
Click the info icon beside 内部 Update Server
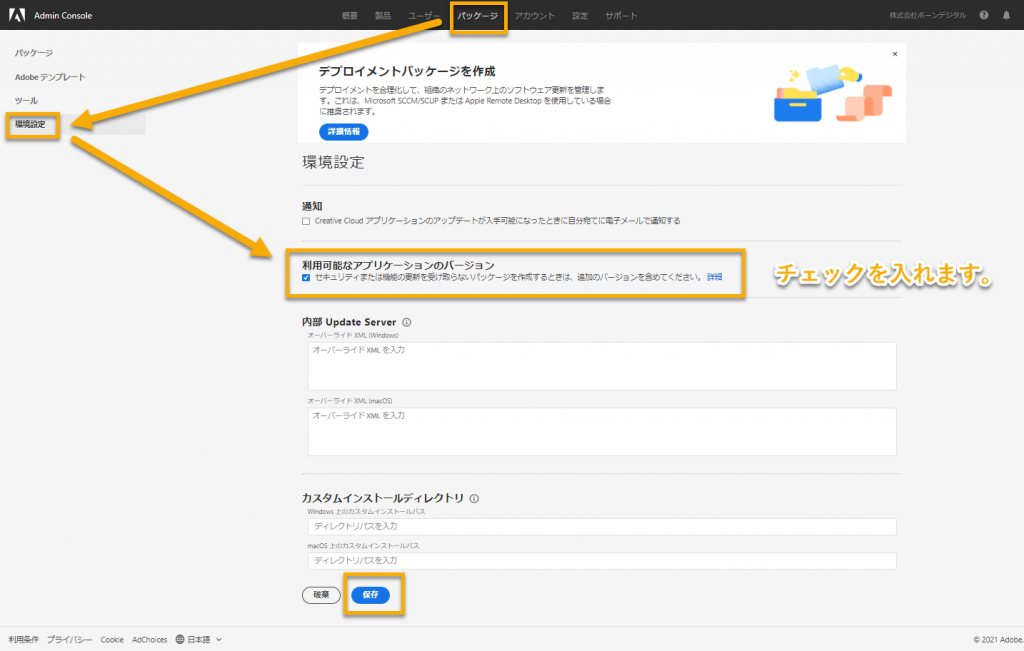tap(407, 322)
